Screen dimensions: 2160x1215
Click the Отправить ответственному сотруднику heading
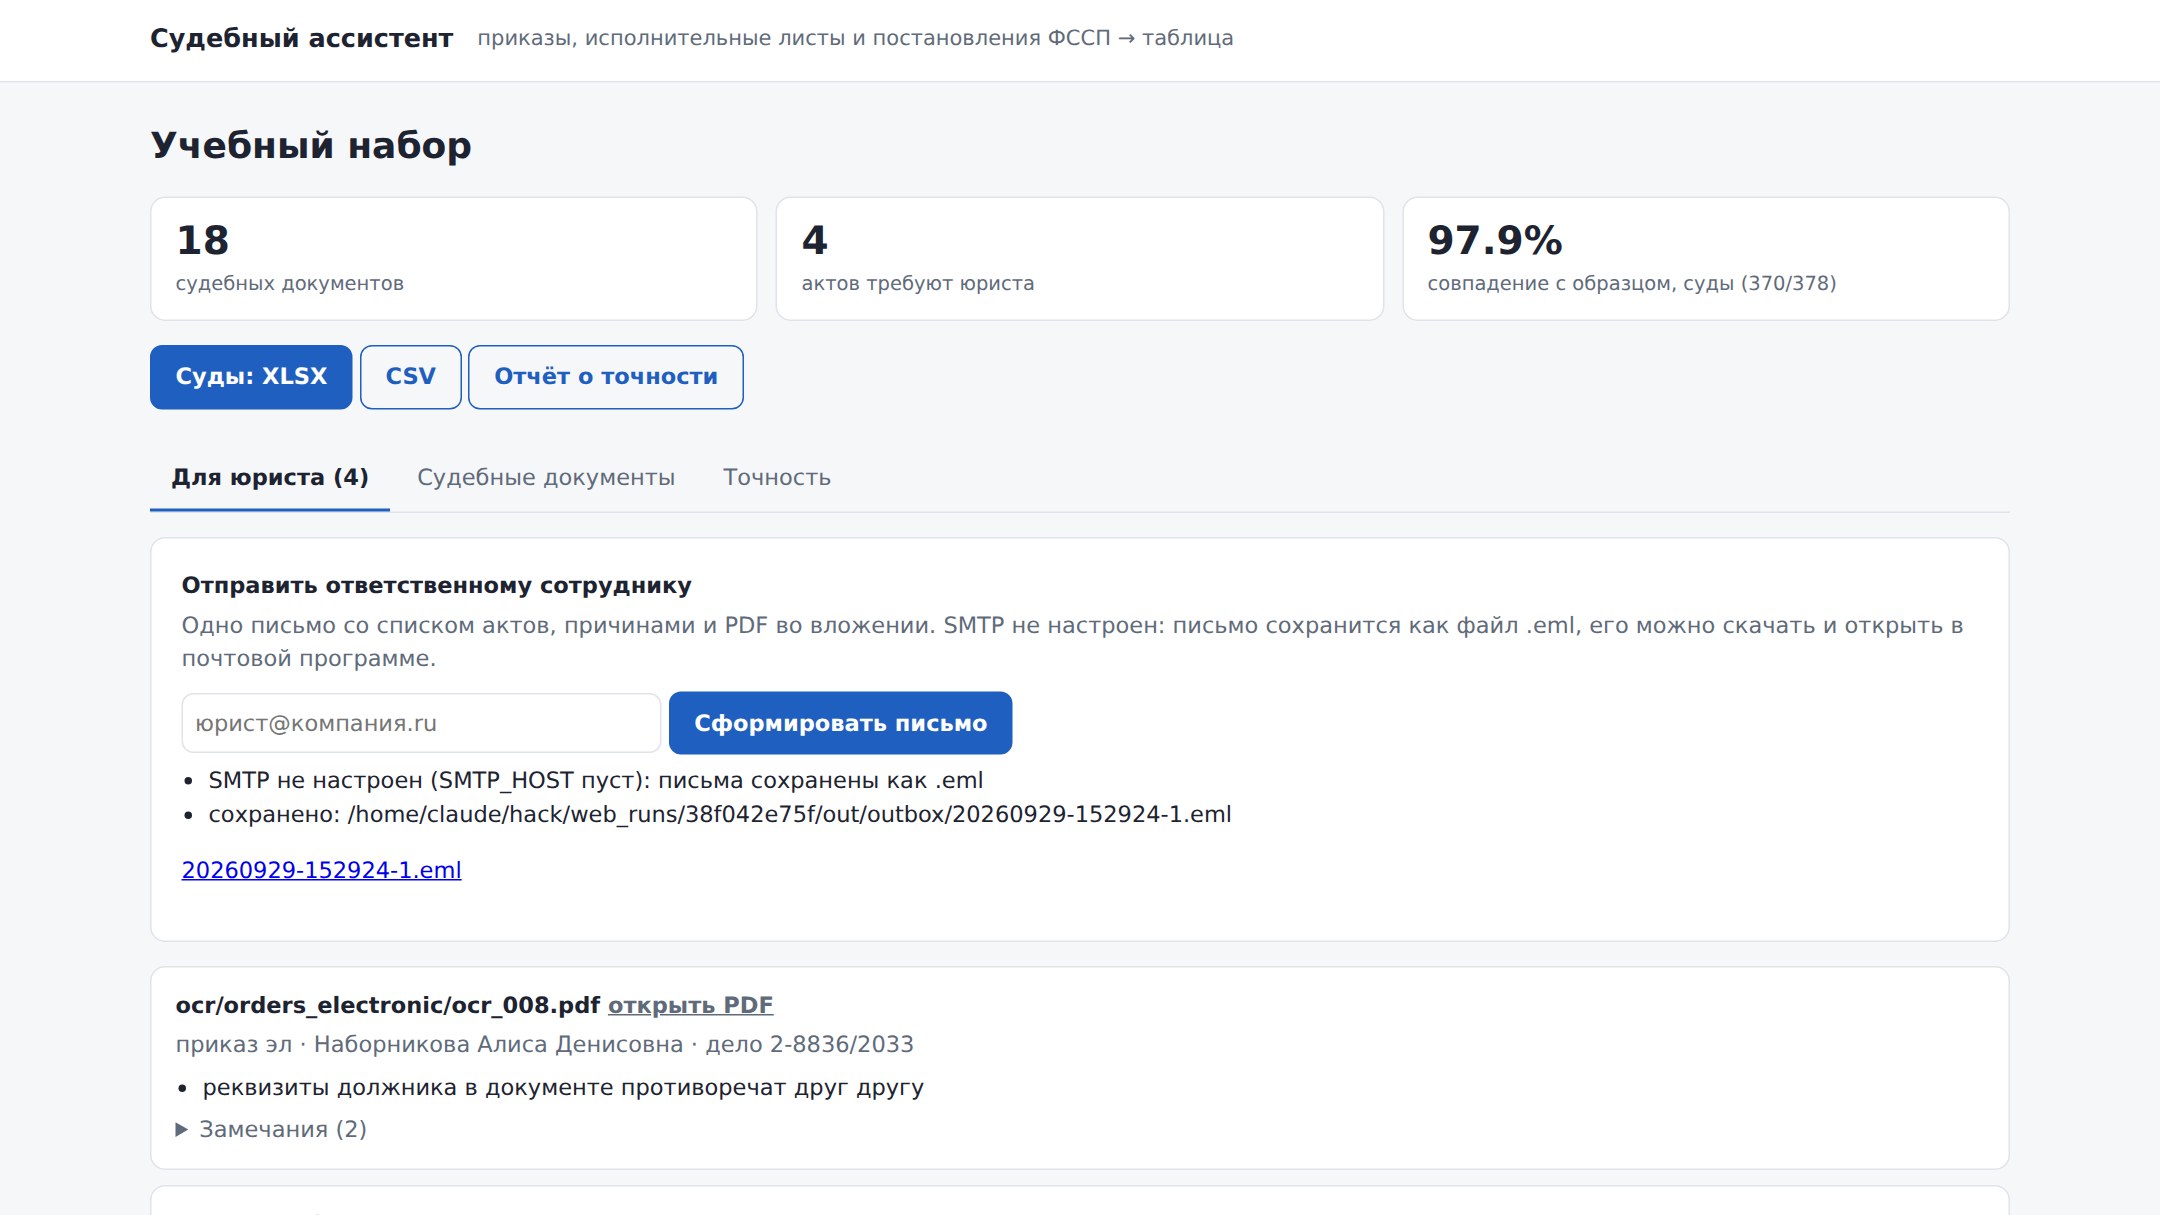click(x=436, y=586)
